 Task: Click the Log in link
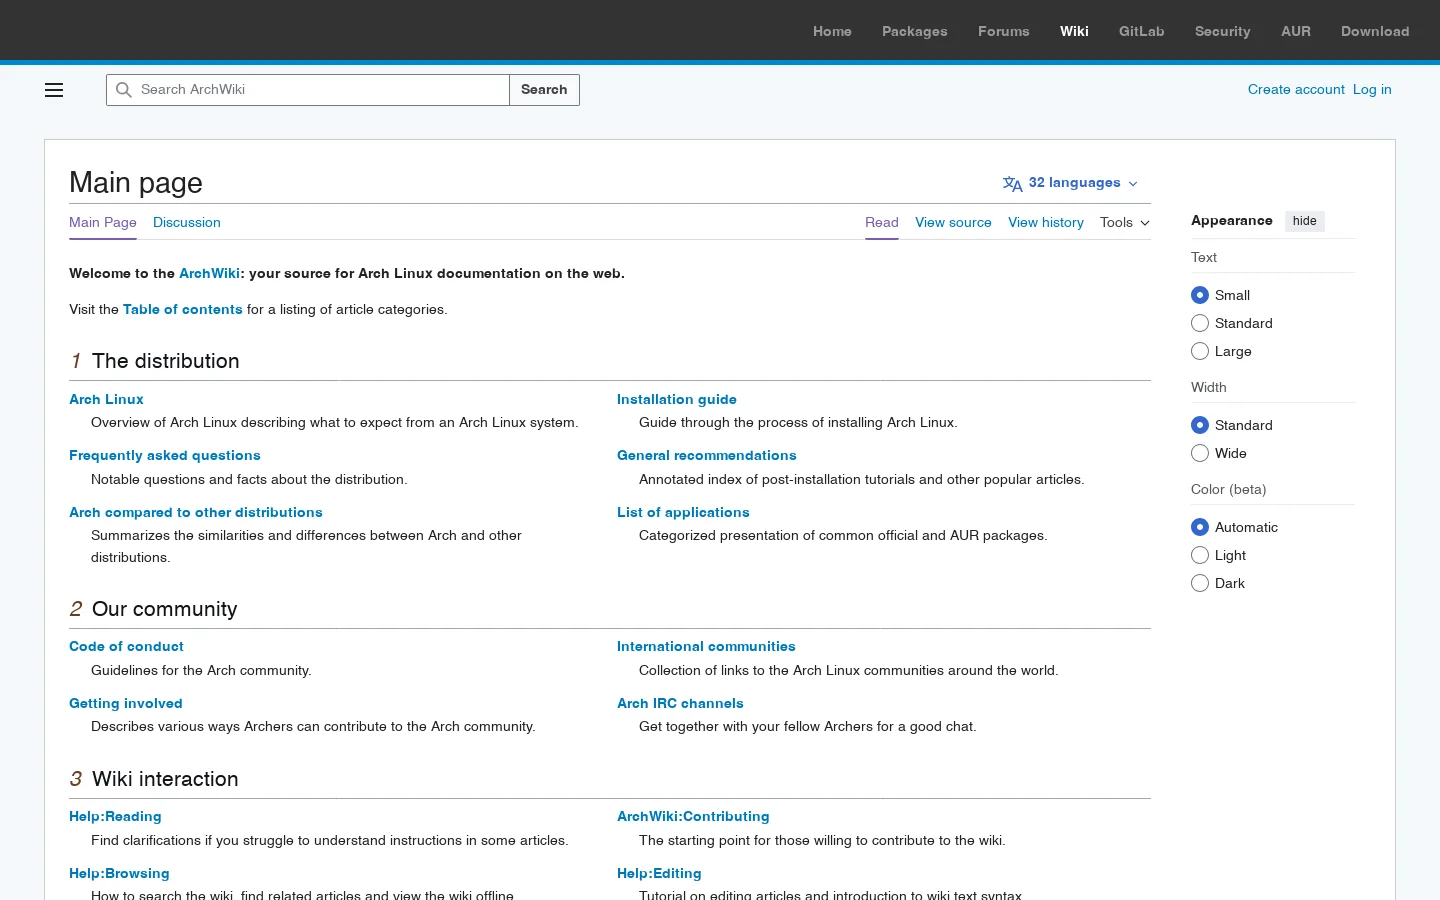coord(1372,89)
